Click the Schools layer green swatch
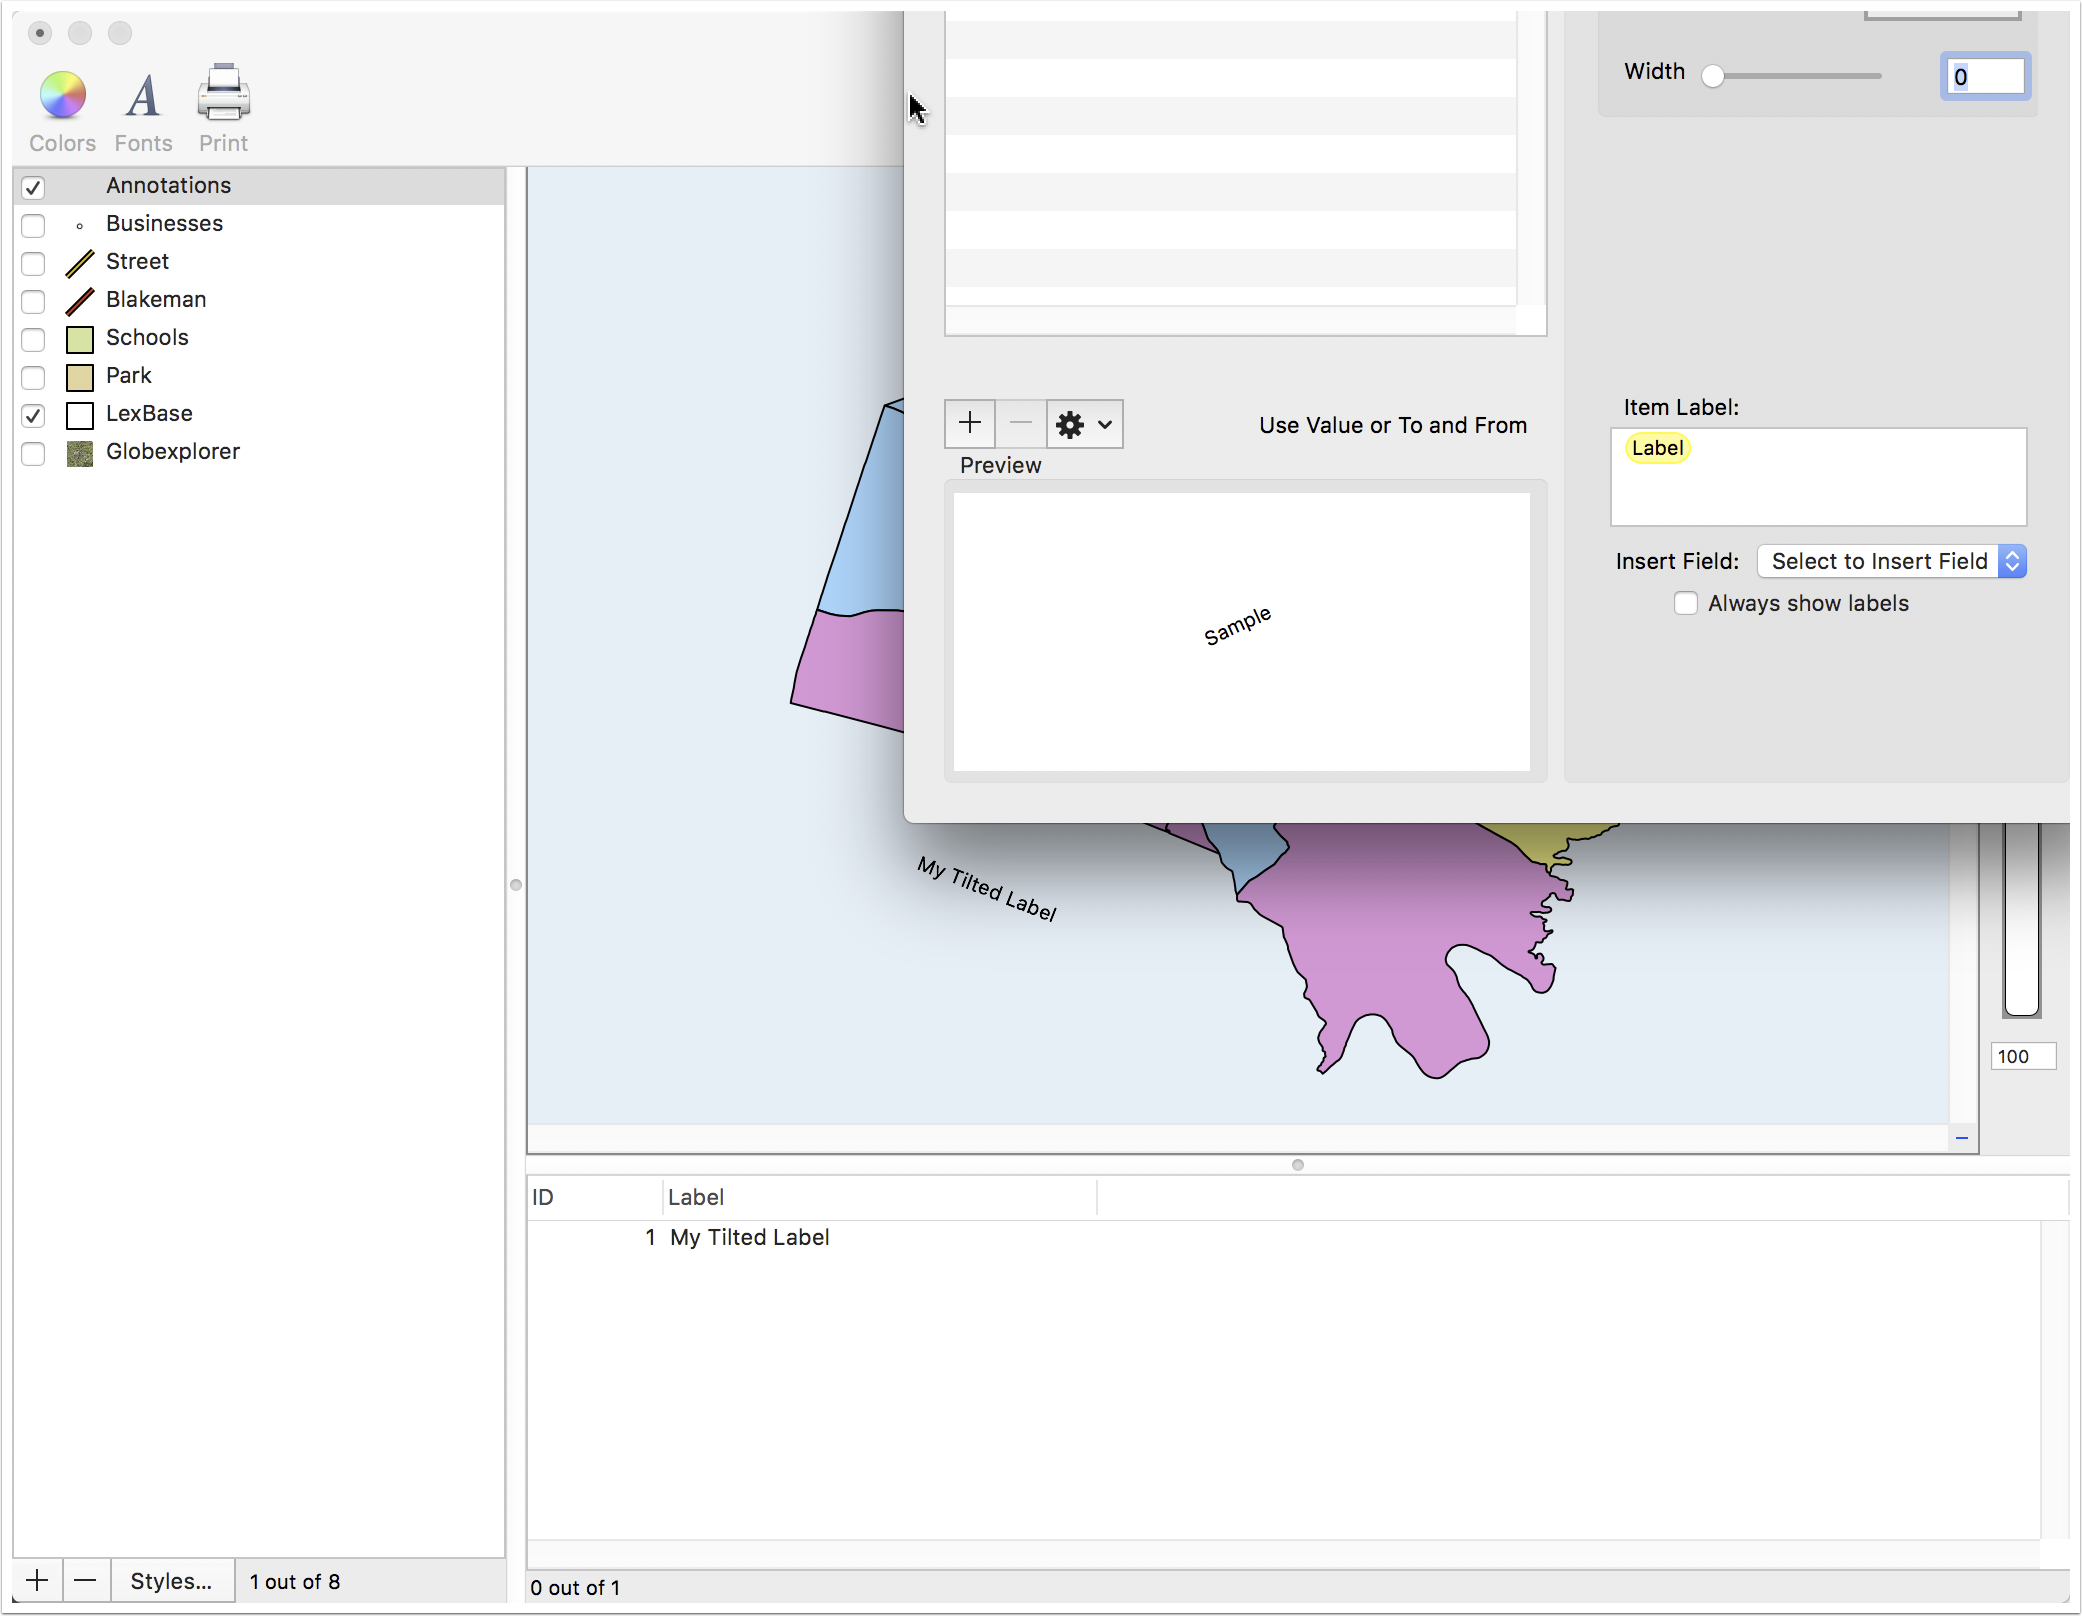2082x1616 pixels. 80,339
